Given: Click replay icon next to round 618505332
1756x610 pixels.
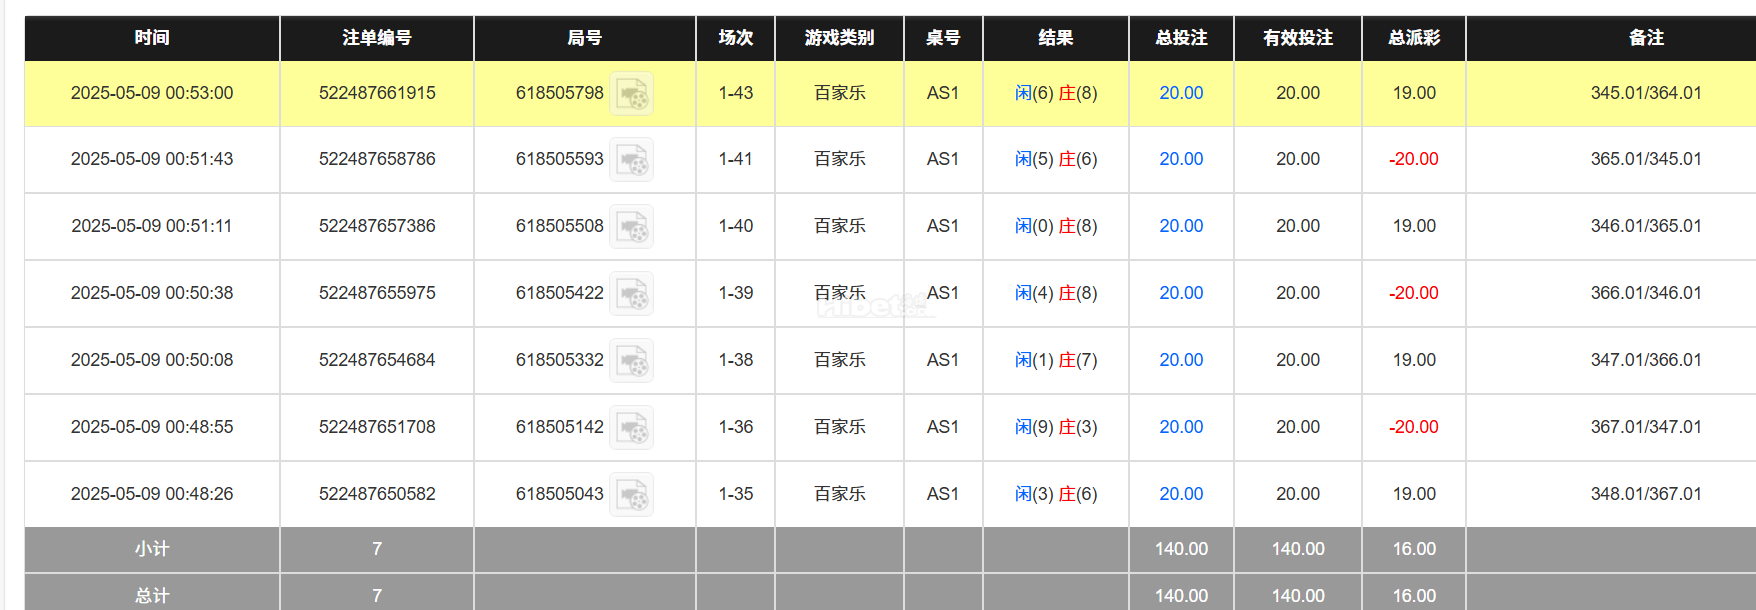Looking at the screenshot, I should pyautogui.click(x=631, y=361).
